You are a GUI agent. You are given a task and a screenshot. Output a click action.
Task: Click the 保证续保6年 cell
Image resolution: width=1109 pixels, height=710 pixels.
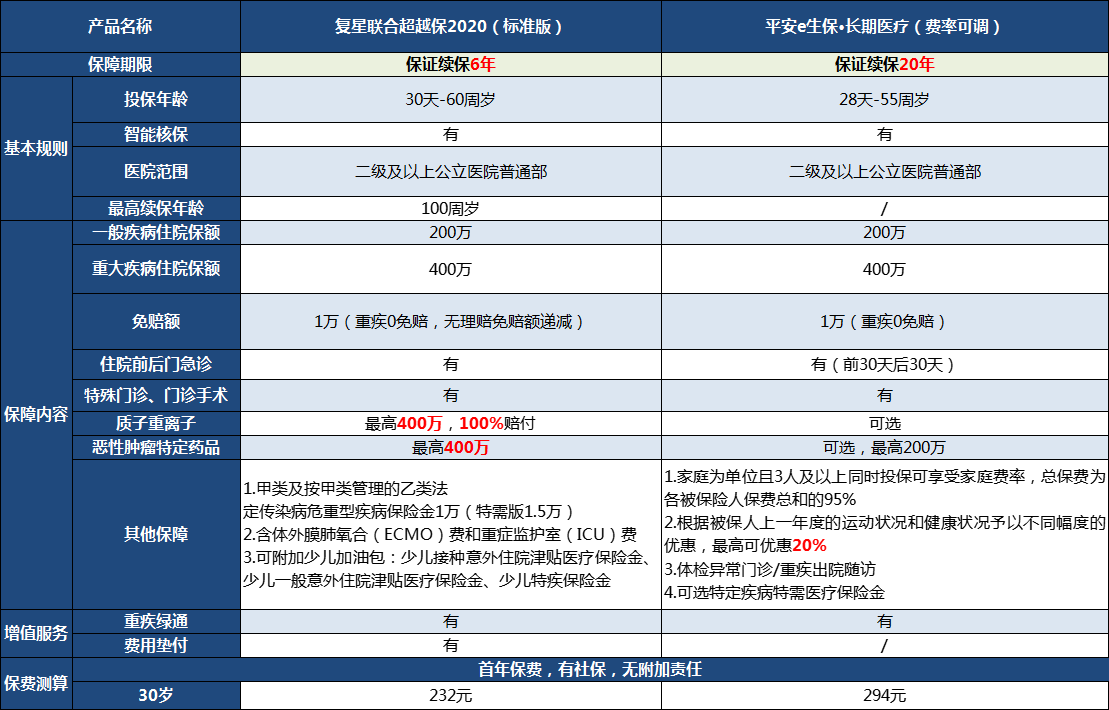click(451, 64)
